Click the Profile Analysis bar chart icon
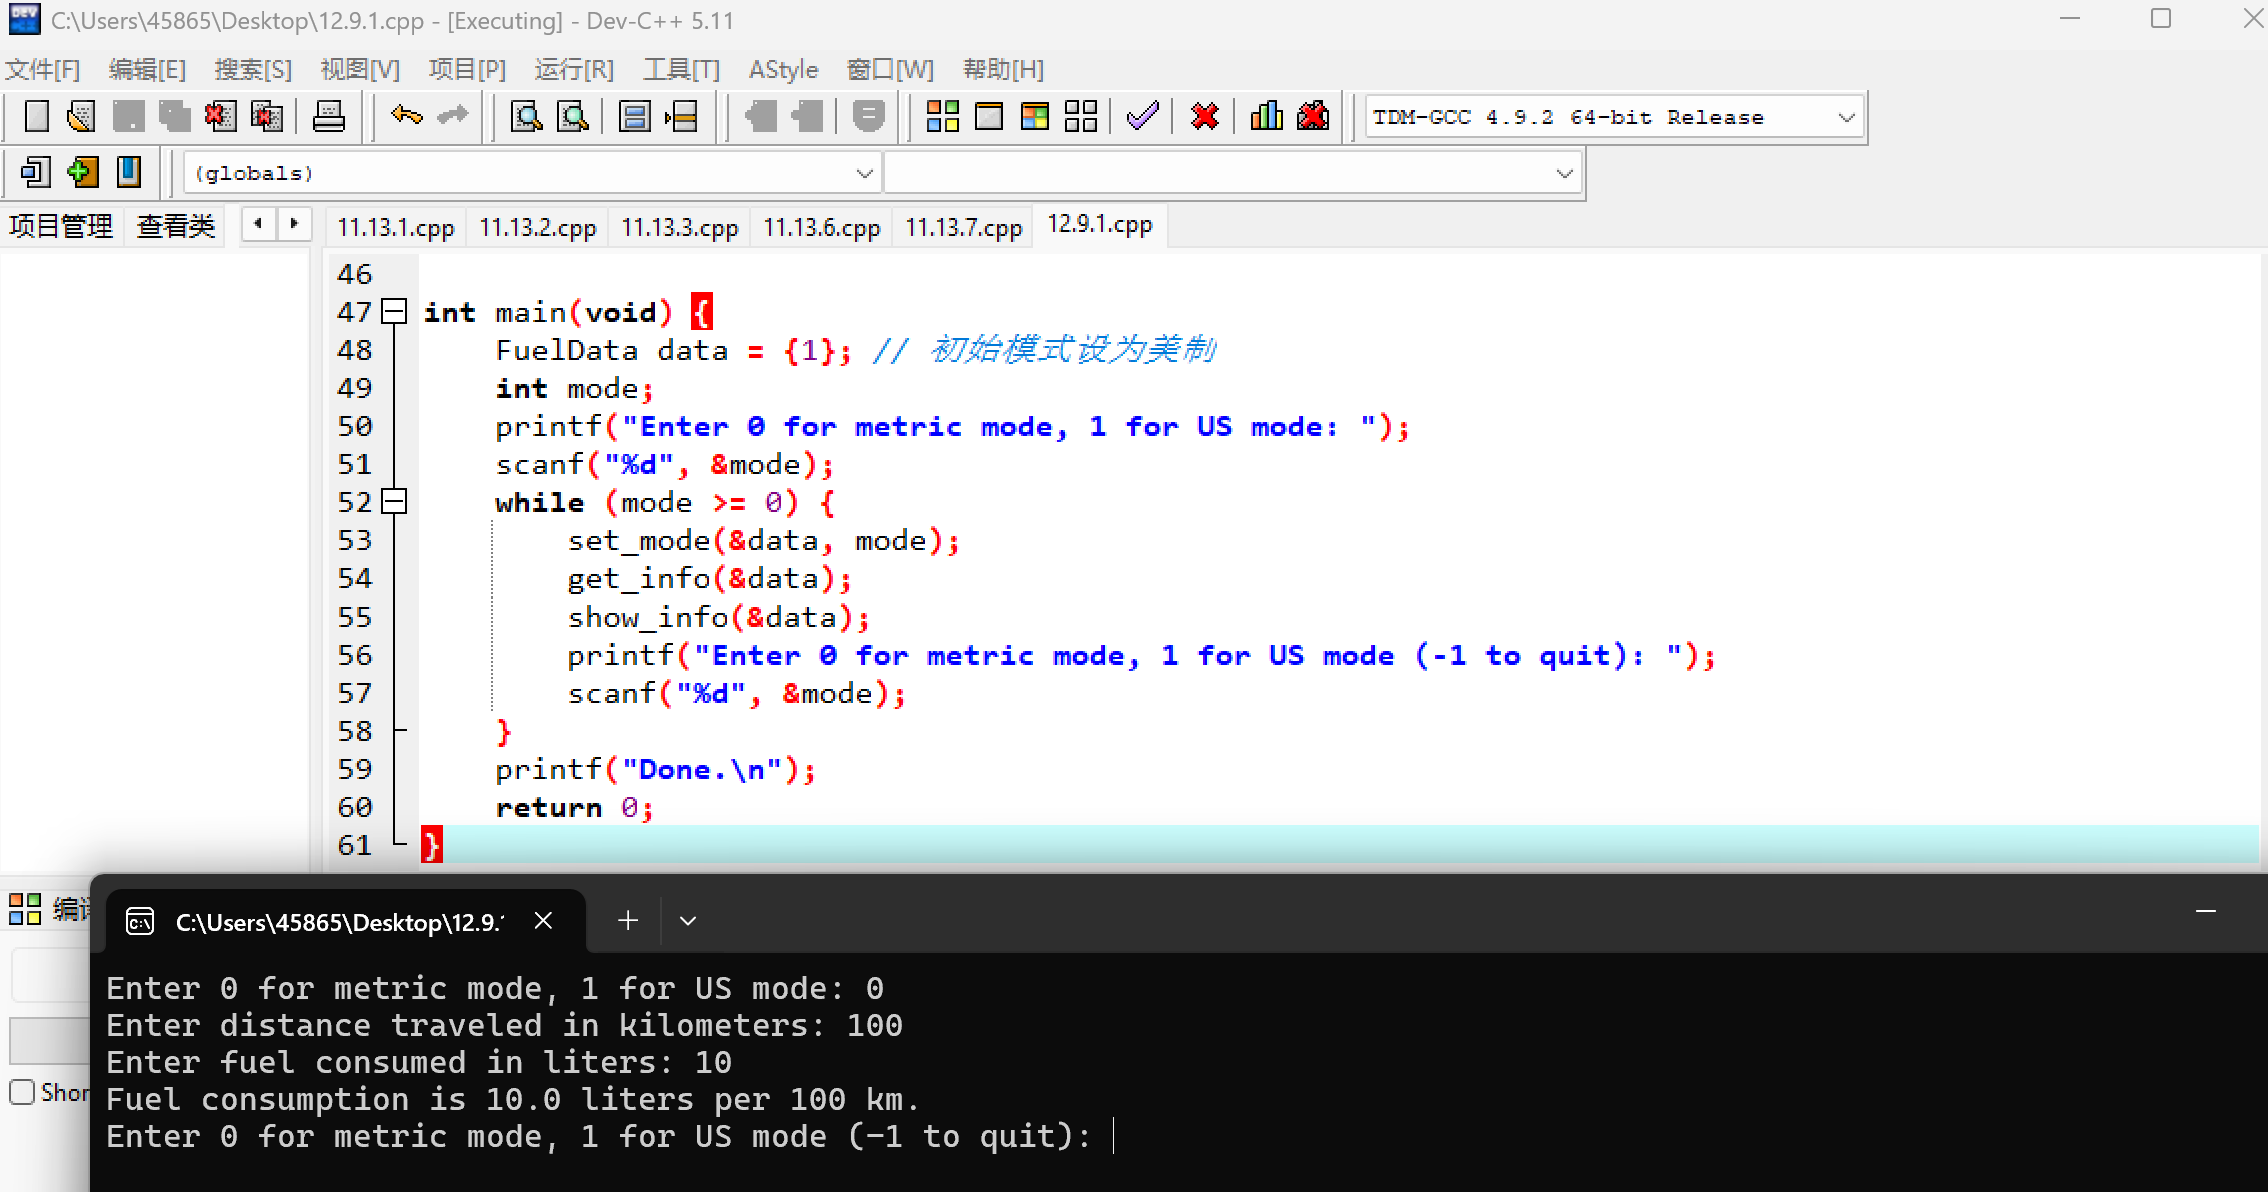This screenshot has width=2268, height=1192. 1266,117
